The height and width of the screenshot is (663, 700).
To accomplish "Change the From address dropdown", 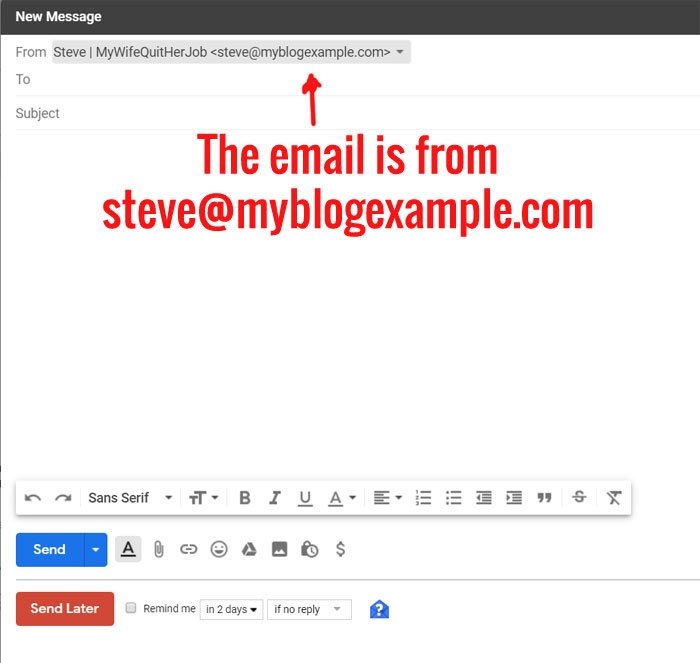I will click(231, 52).
